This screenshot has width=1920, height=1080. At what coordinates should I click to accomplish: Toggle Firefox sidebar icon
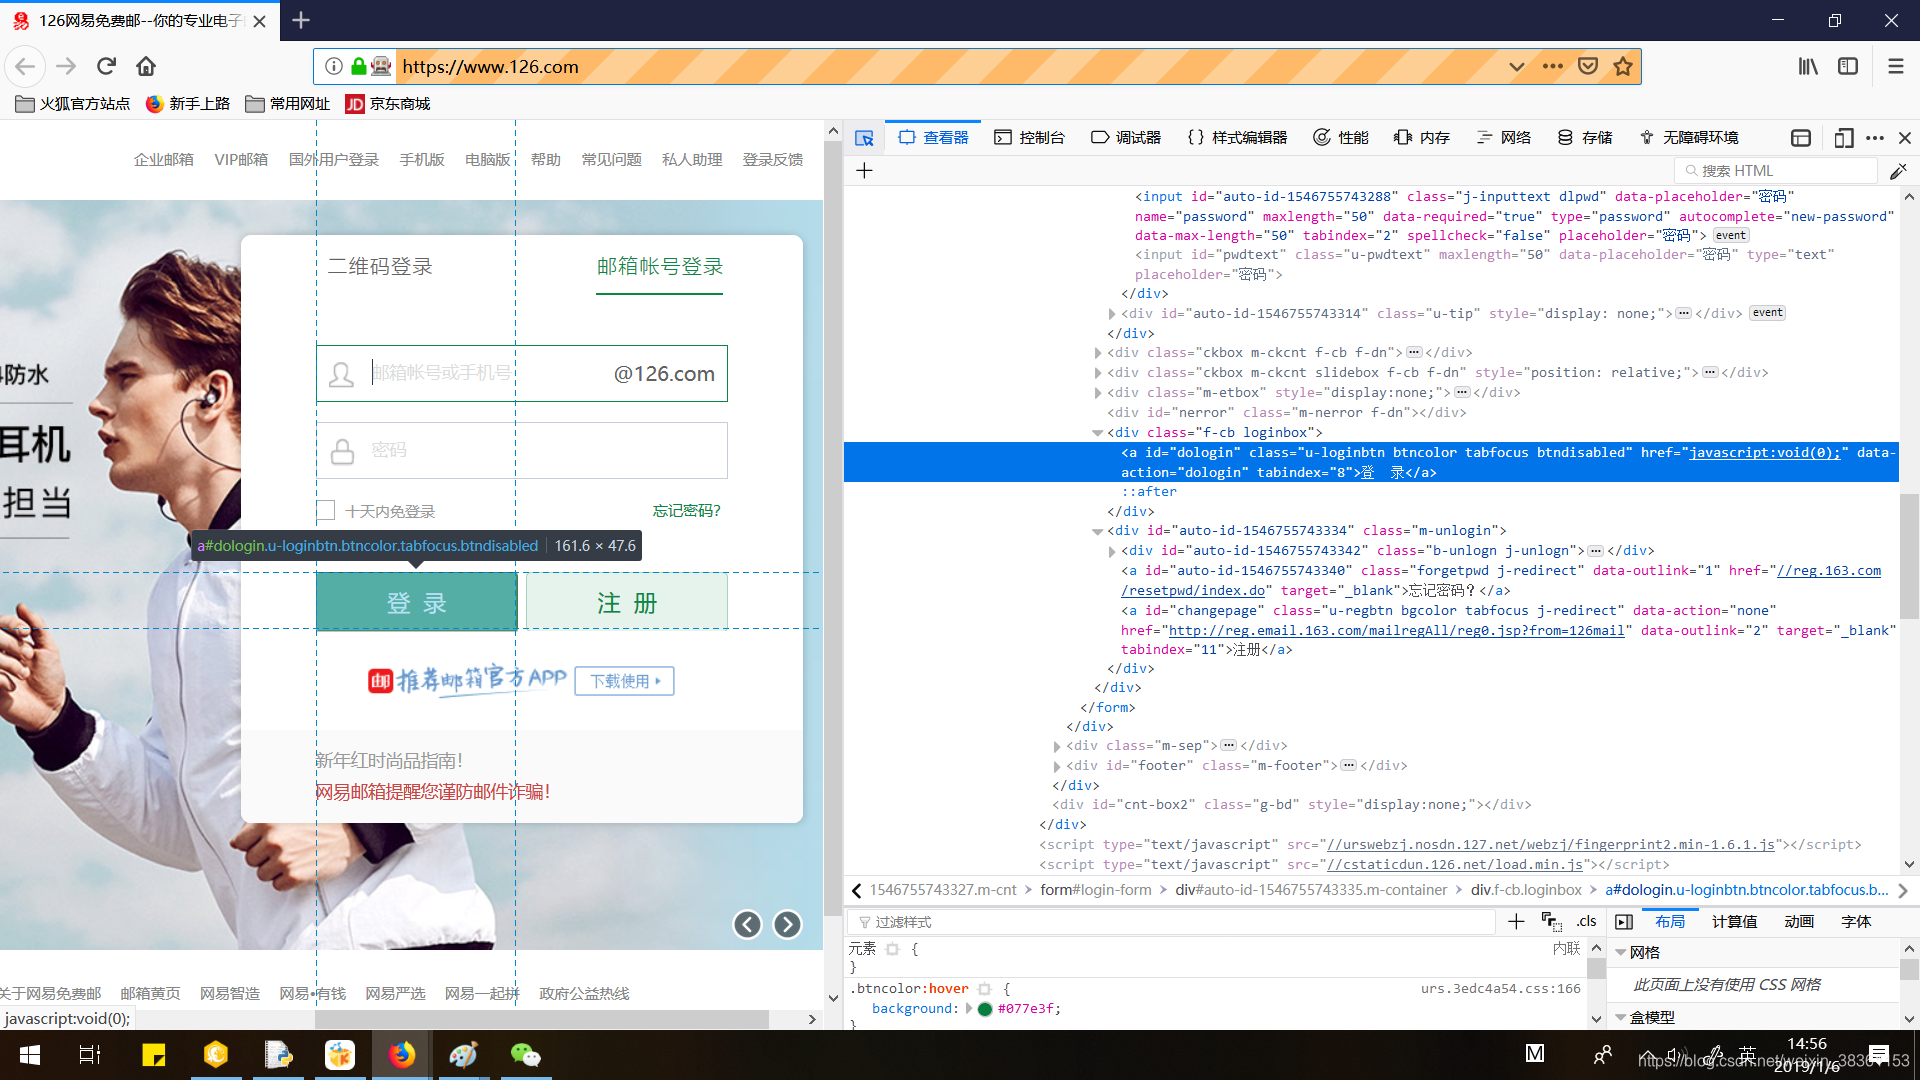click(x=1848, y=66)
